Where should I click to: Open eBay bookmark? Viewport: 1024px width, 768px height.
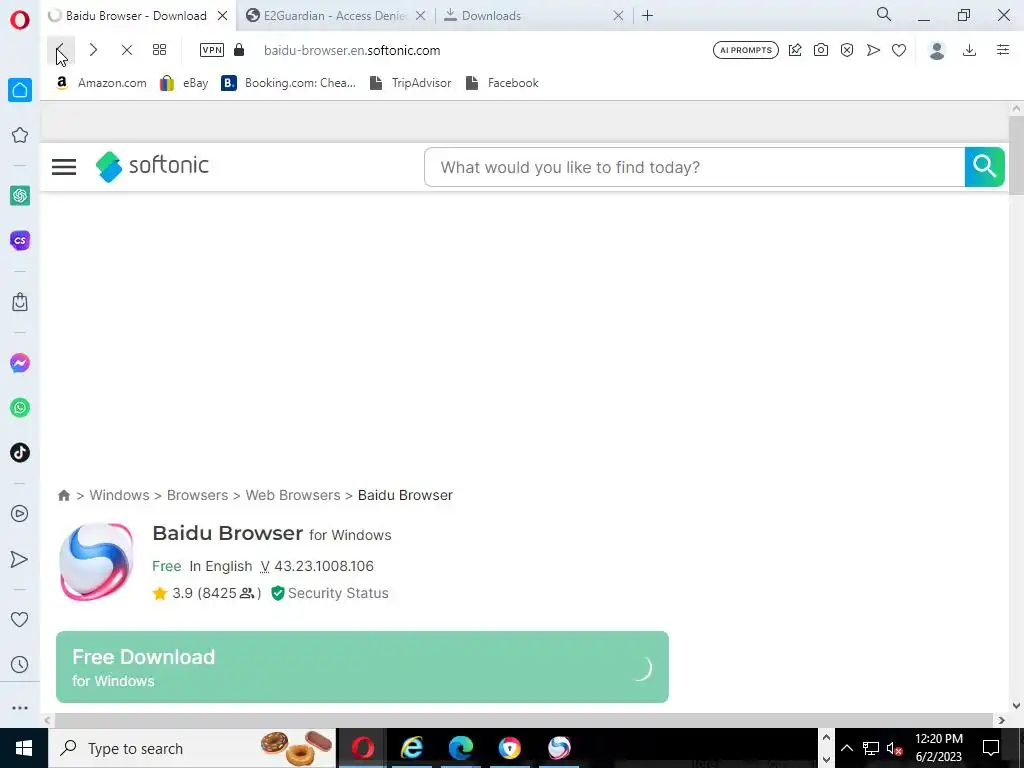click(x=184, y=83)
